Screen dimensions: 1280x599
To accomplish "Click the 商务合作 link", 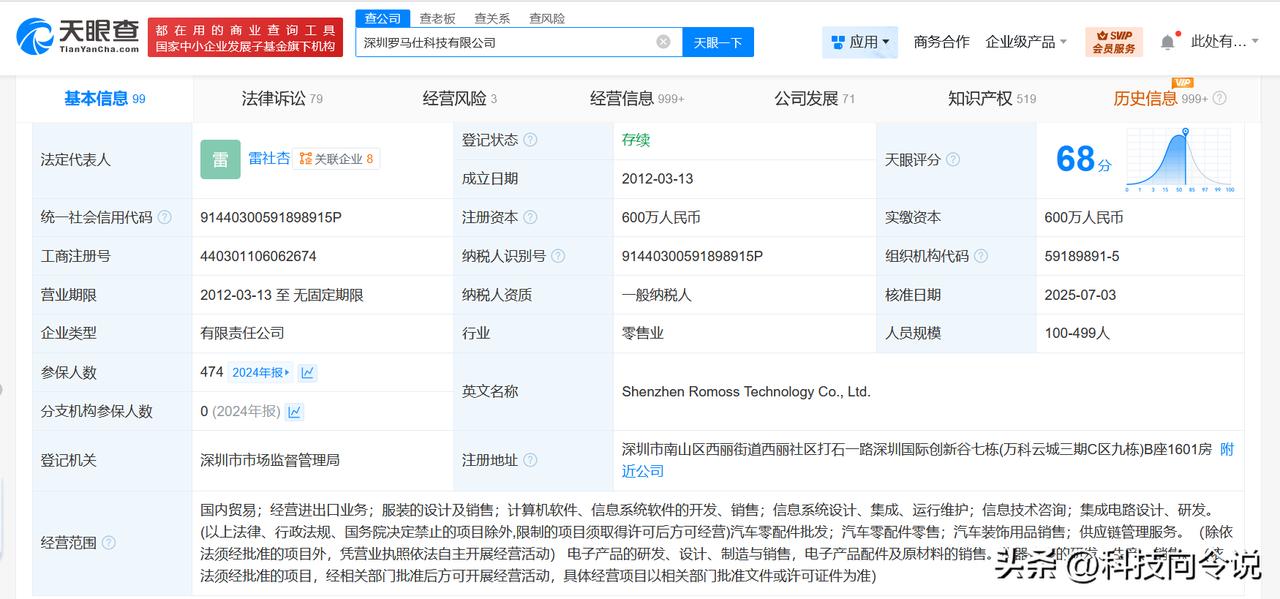I will pos(941,42).
